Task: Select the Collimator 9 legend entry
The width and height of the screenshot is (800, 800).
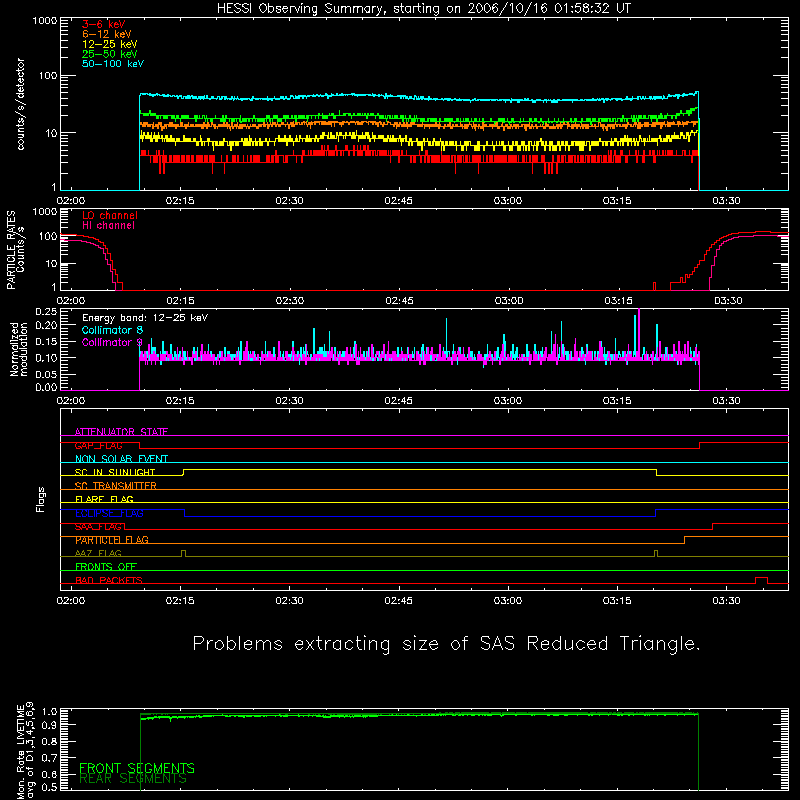Action: coord(112,342)
